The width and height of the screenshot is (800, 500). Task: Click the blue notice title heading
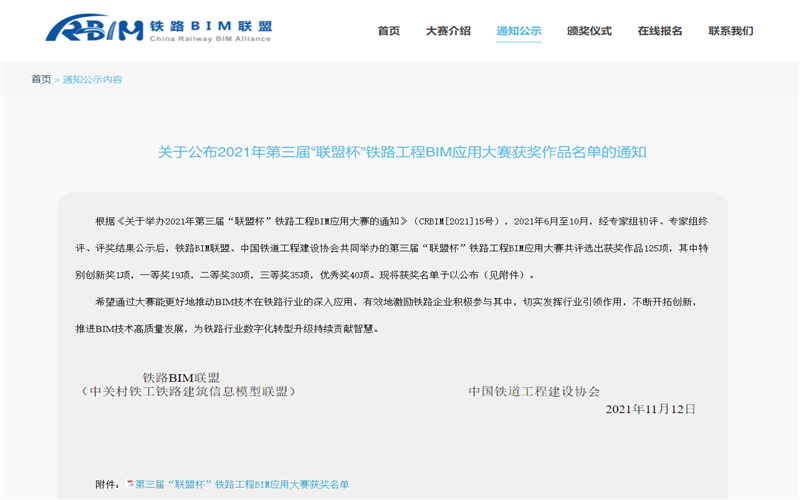[x=402, y=152]
